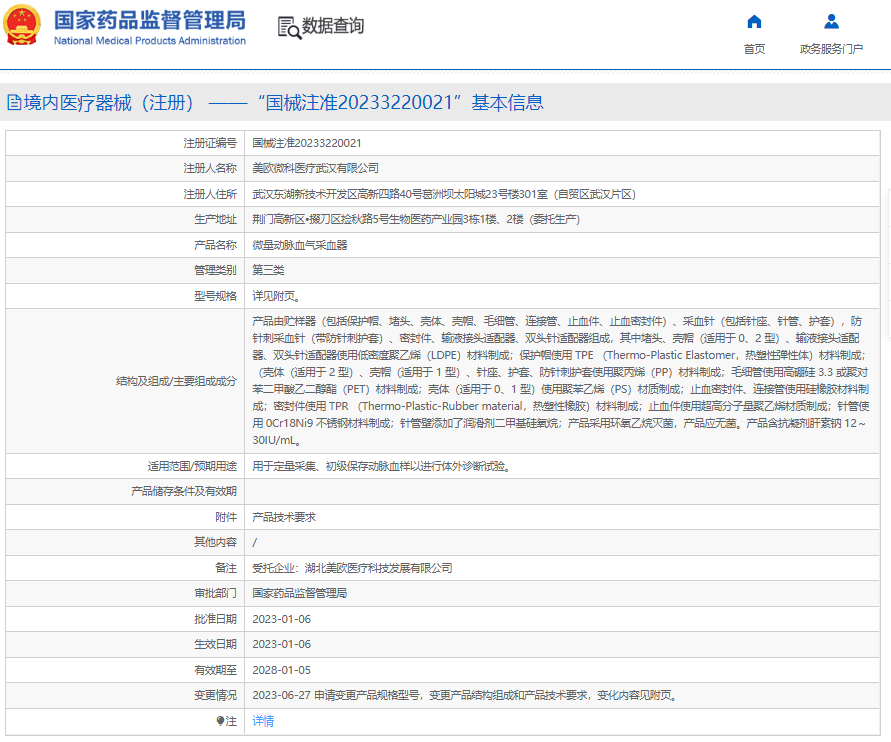Click expiry date 2028-01-05
This screenshot has height=742, width=891.
(x=281, y=670)
